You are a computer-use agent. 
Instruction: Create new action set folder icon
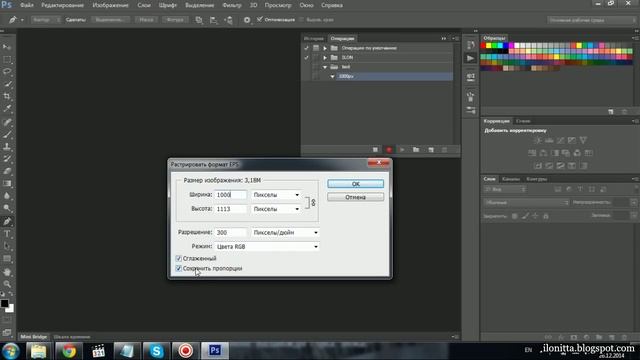point(416,150)
